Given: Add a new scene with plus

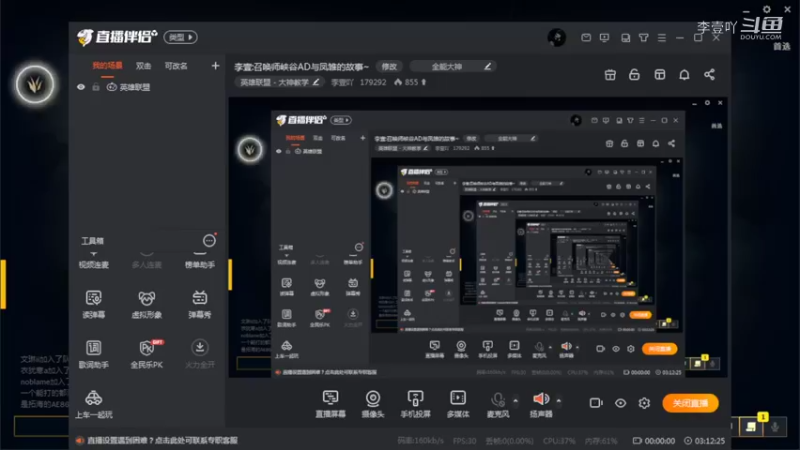Looking at the screenshot, I should click(215, 66).
